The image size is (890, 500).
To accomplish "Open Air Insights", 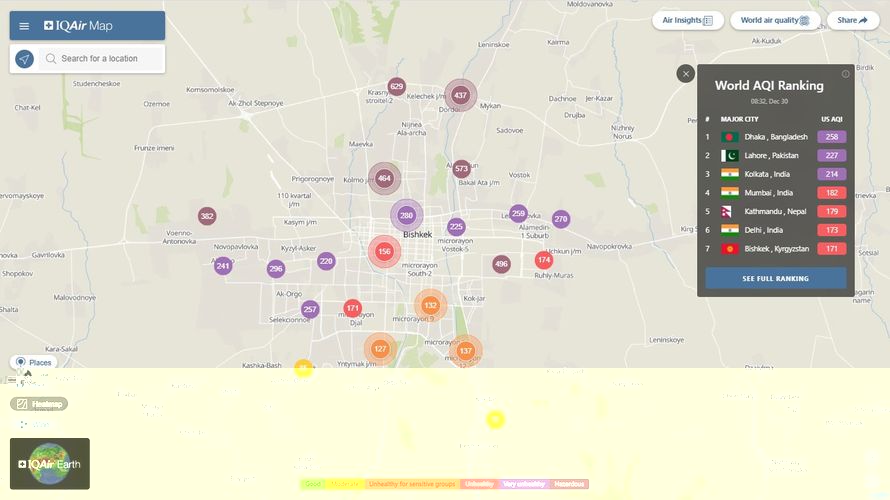I will [x=688, y=20].
